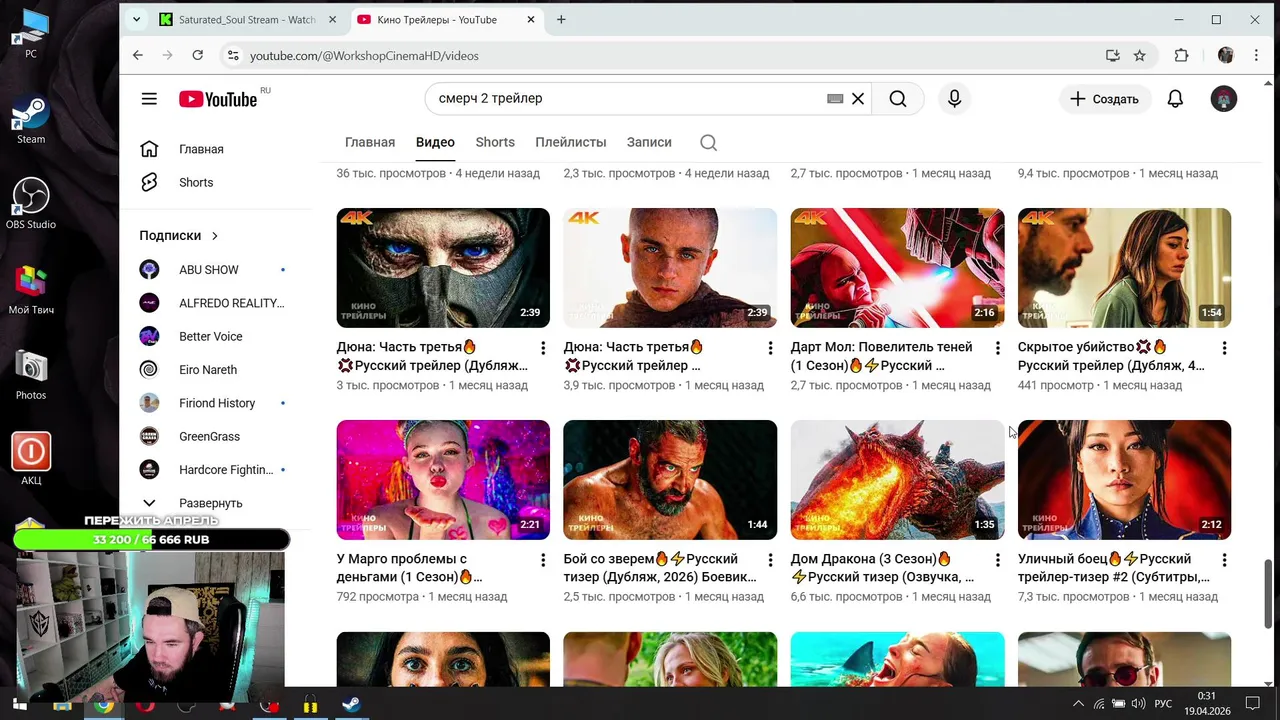
Task: Switch input language РУС in tray
Action: [x=1163, y=703]
